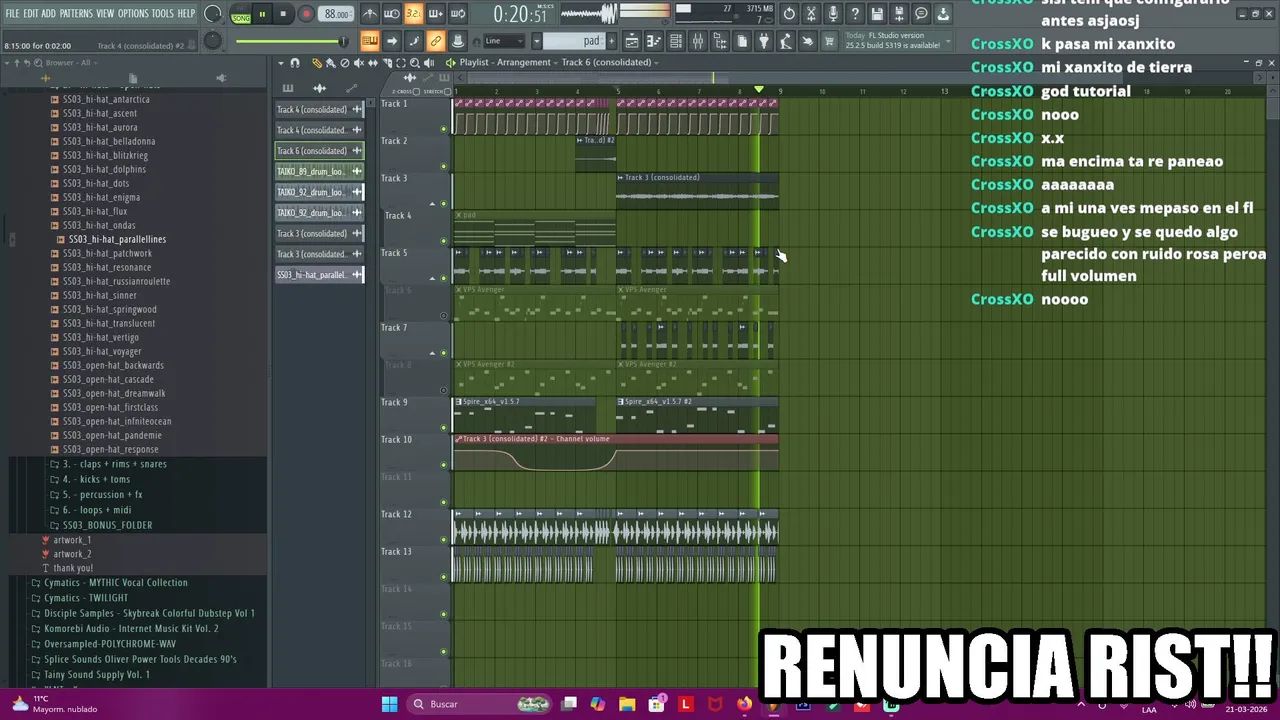Collapse the Track 3 group arrow
Viewport: 1280px width, 720px height.
(433, 203)
